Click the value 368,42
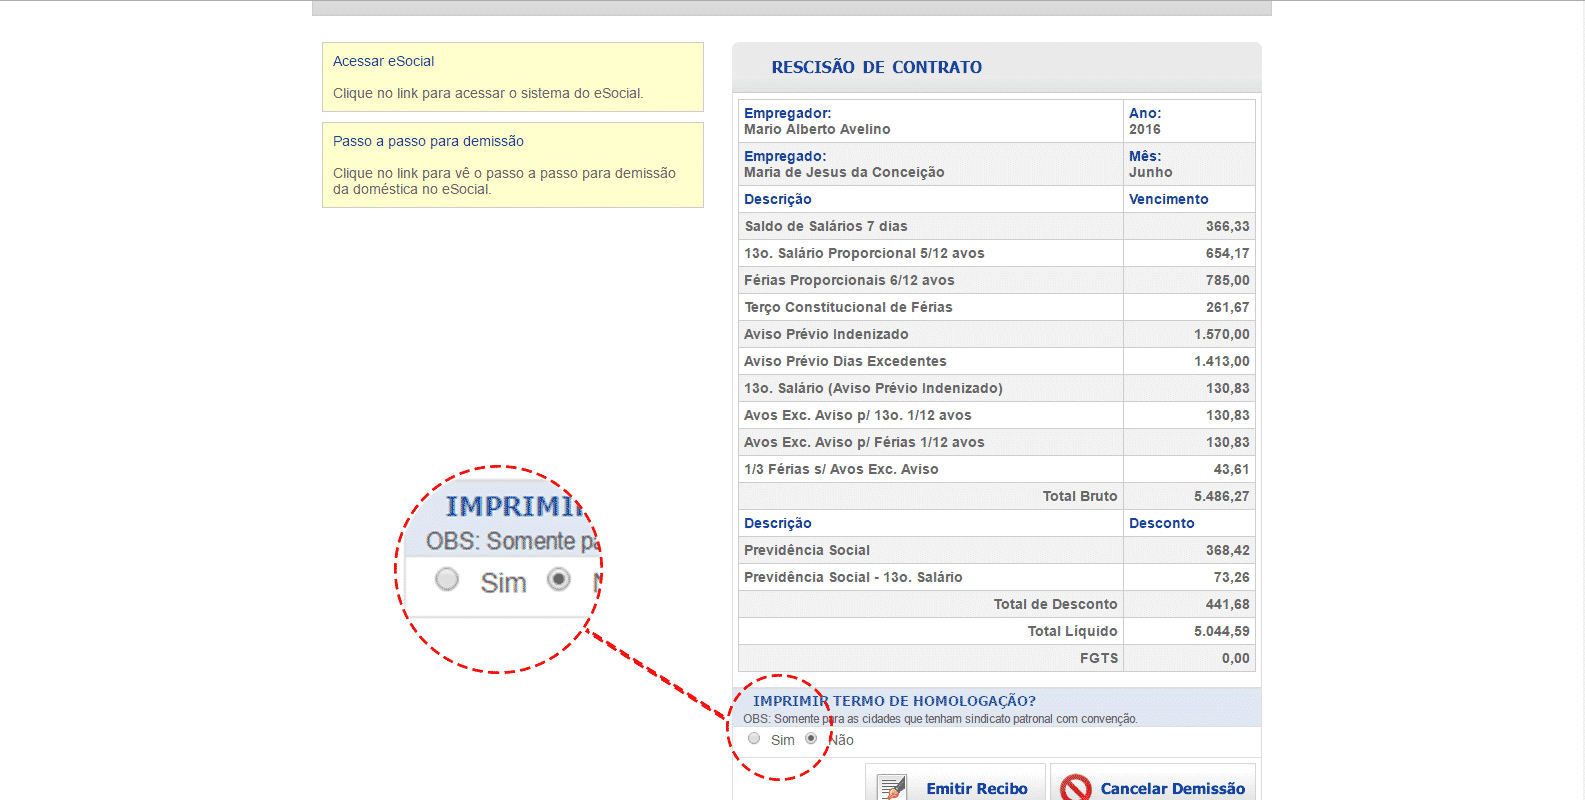The image size is (1585, 800). (x=1227, y=550)
